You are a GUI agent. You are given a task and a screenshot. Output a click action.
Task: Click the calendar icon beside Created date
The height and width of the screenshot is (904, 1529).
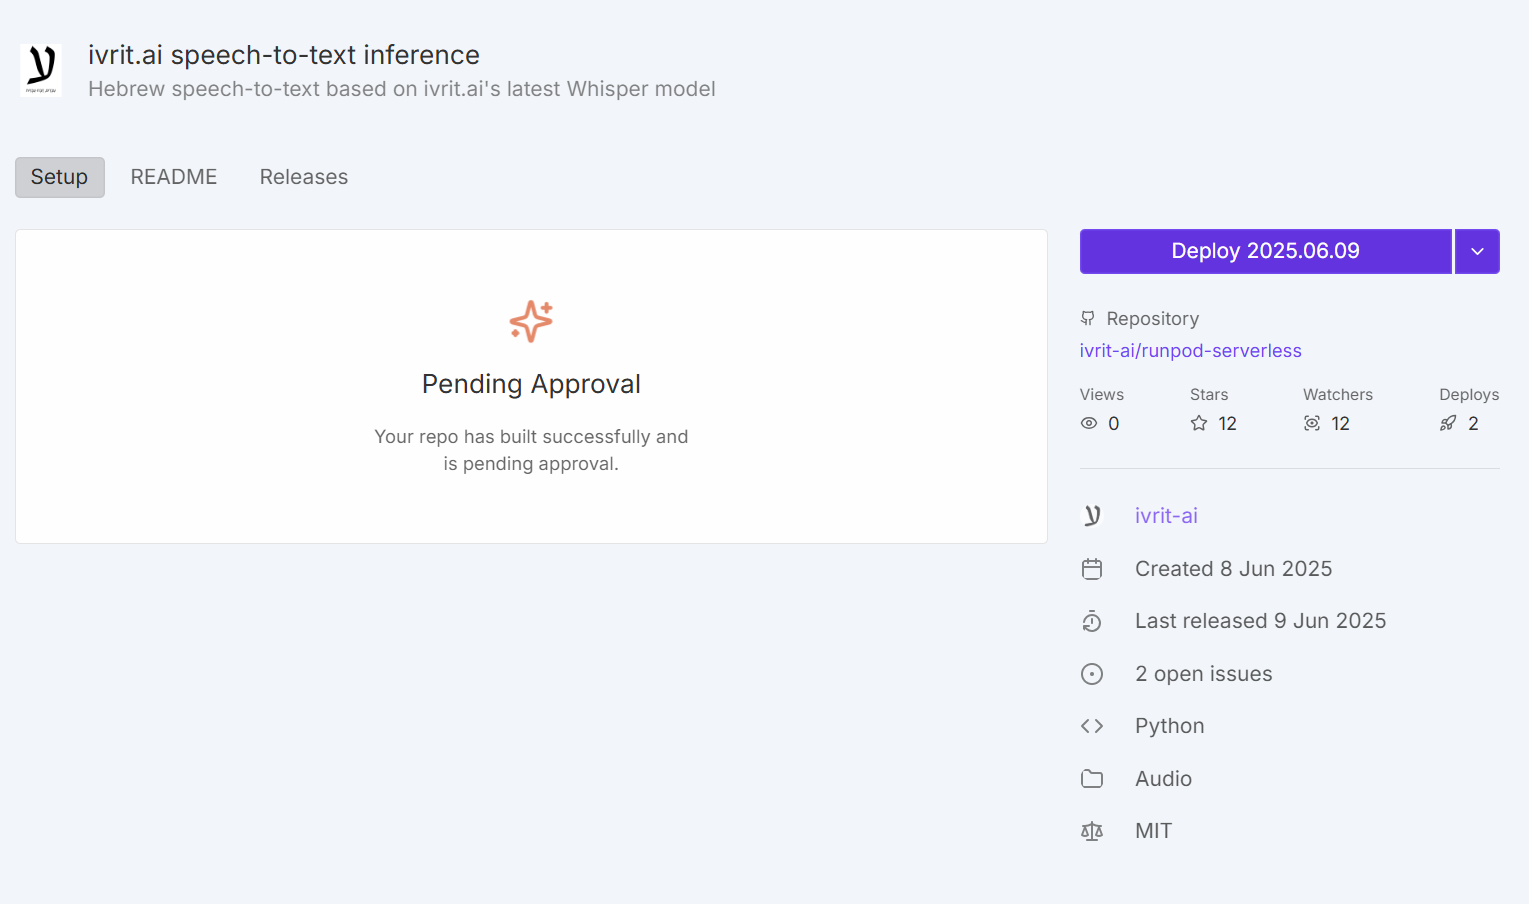tap(1092, 569)
